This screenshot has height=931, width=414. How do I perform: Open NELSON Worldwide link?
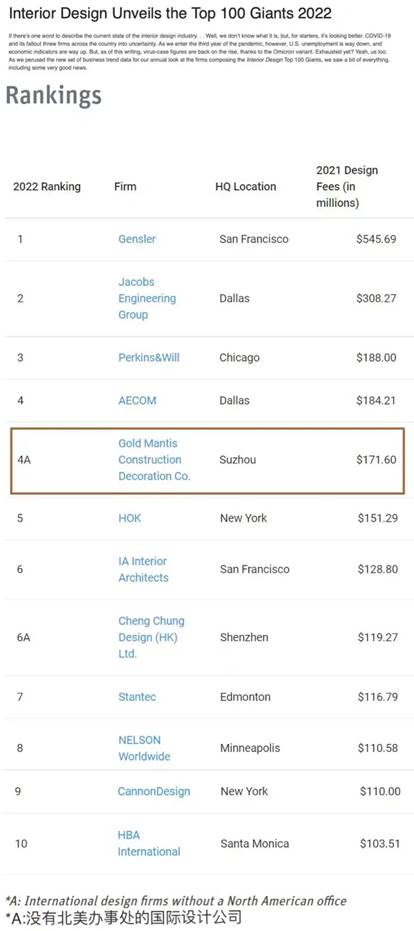[x=144, y=748]
